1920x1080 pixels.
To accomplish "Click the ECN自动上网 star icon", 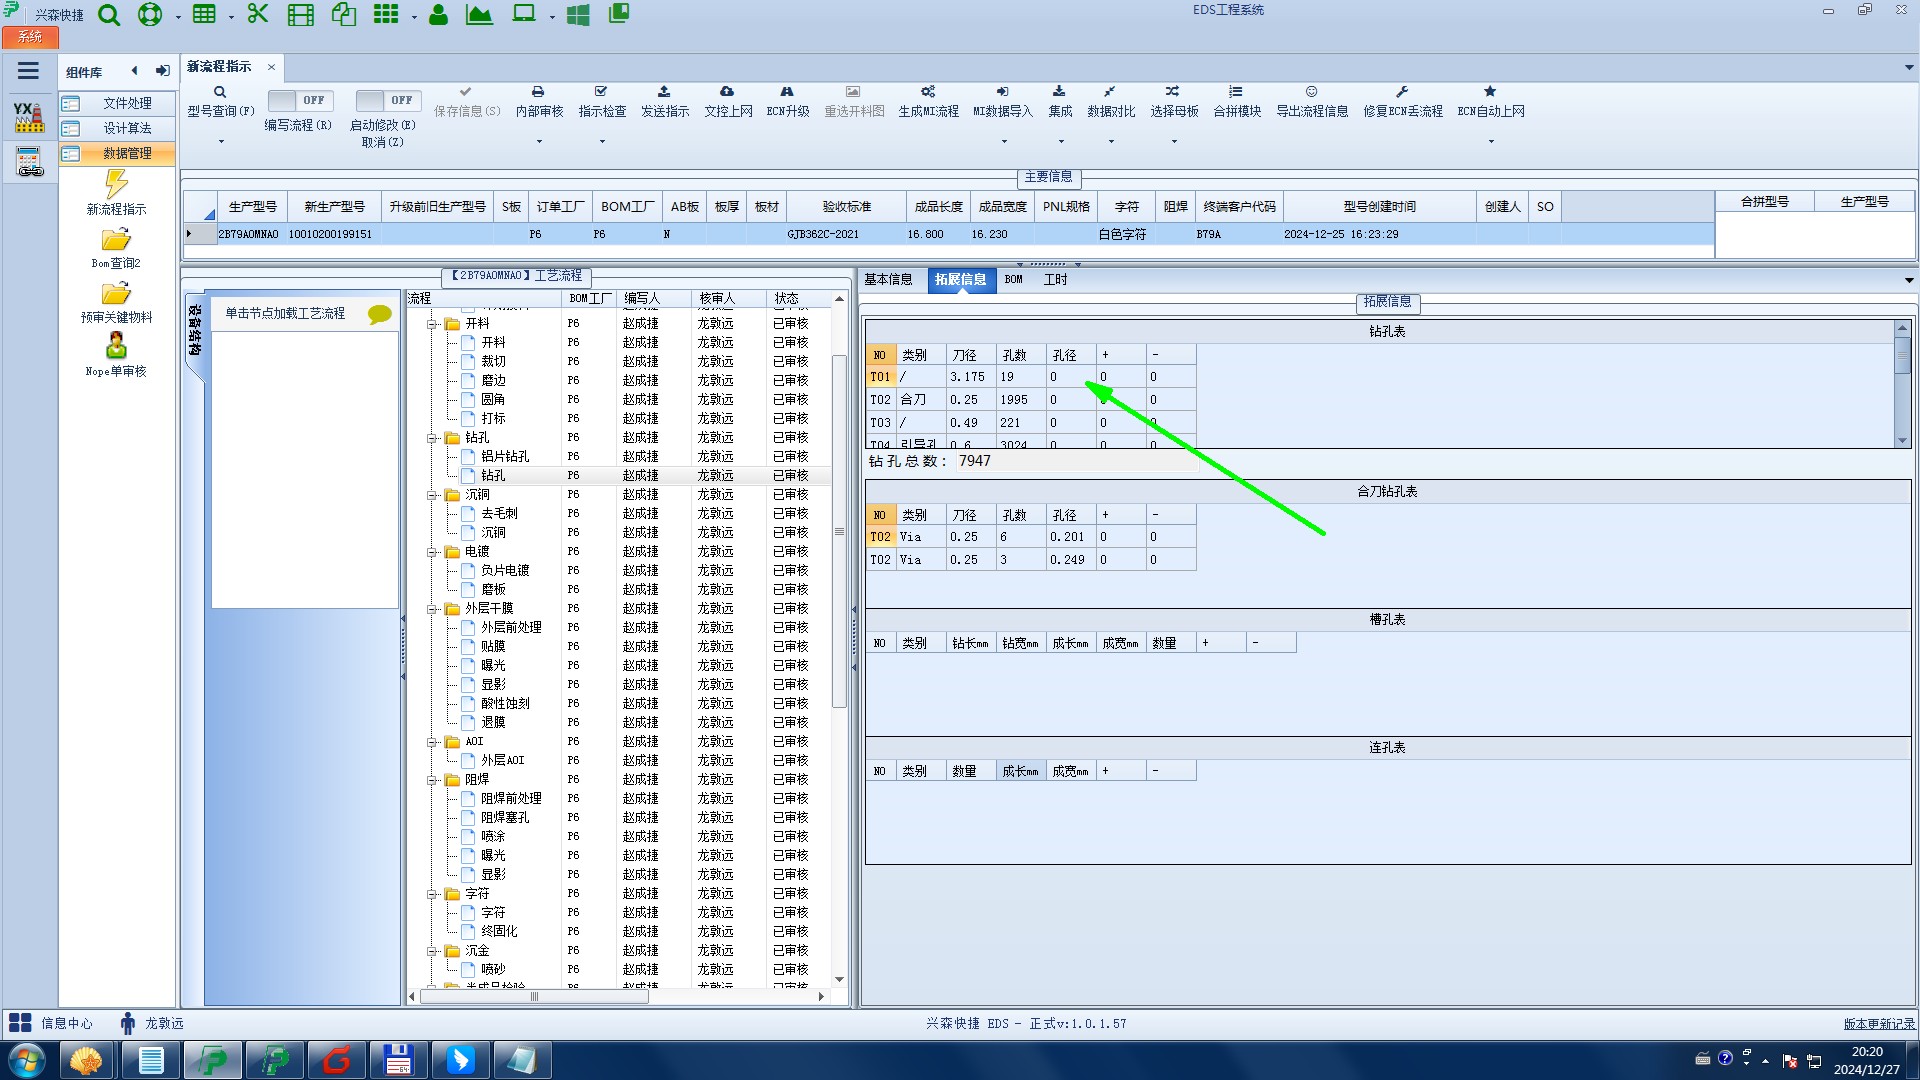I will [x=1490, y=91].
